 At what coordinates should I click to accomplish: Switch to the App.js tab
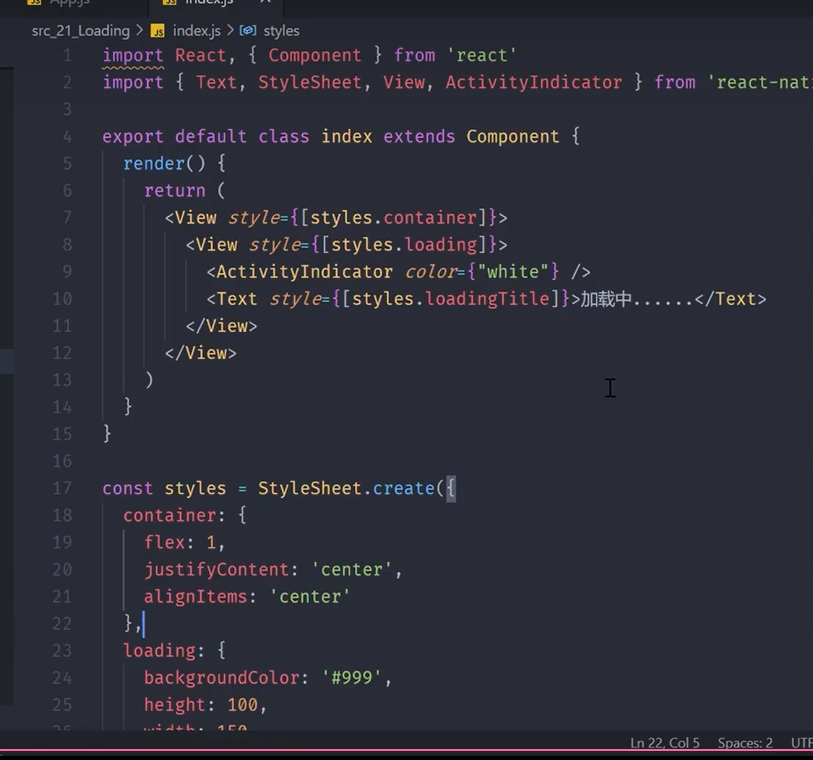[70, 3]
